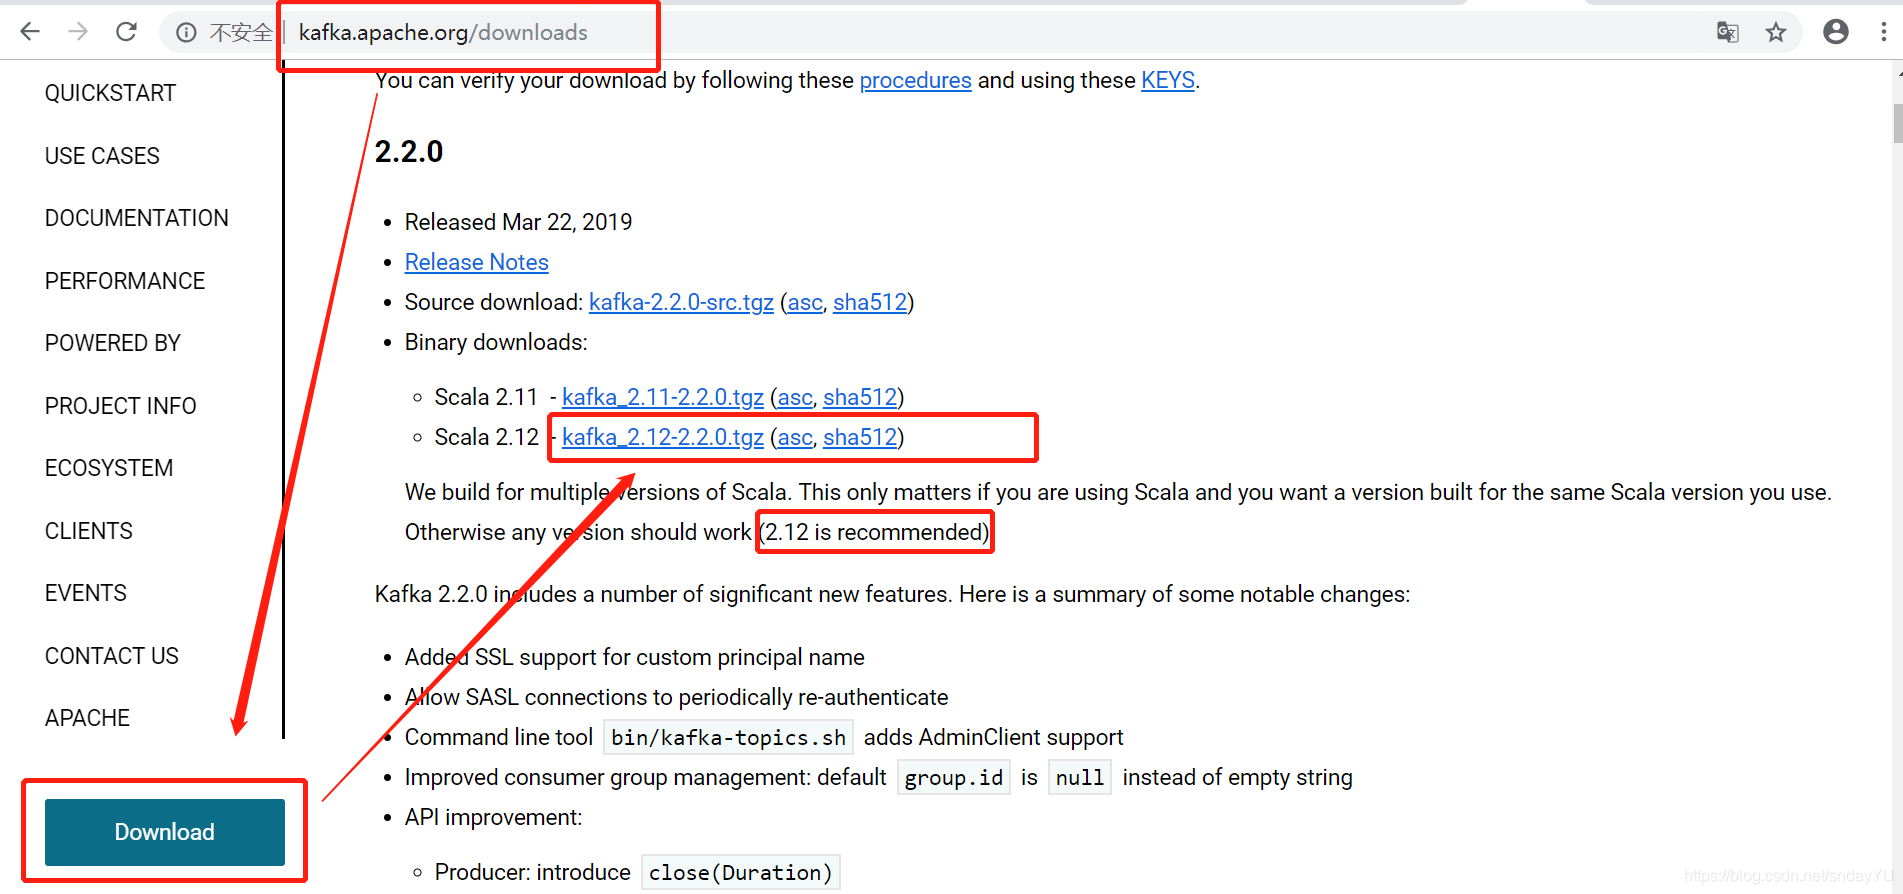
Task: Open sha512 checksum for Scala 2.12 binary
Action: click(860, 437)
